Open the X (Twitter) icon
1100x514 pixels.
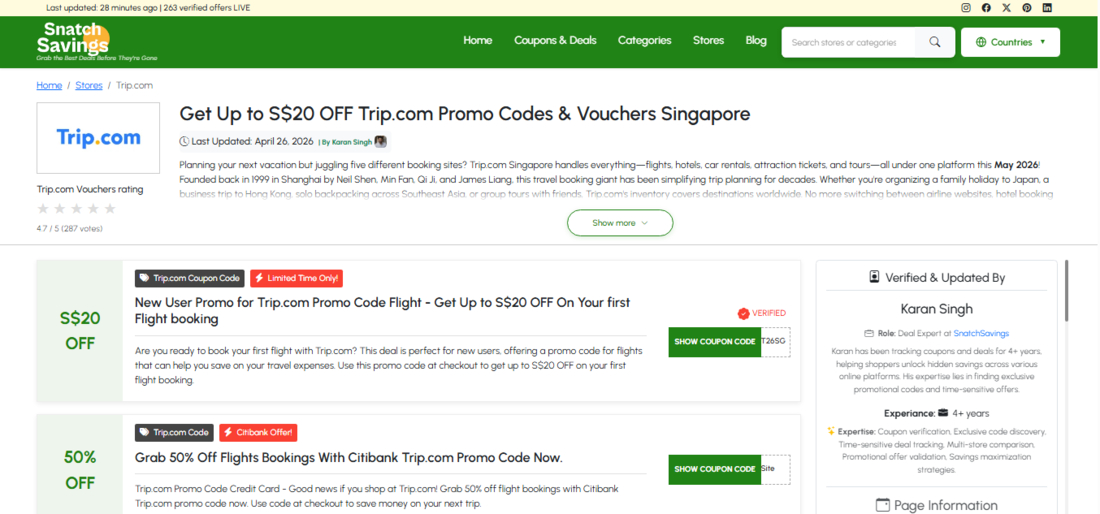[x=1007, y=8]
